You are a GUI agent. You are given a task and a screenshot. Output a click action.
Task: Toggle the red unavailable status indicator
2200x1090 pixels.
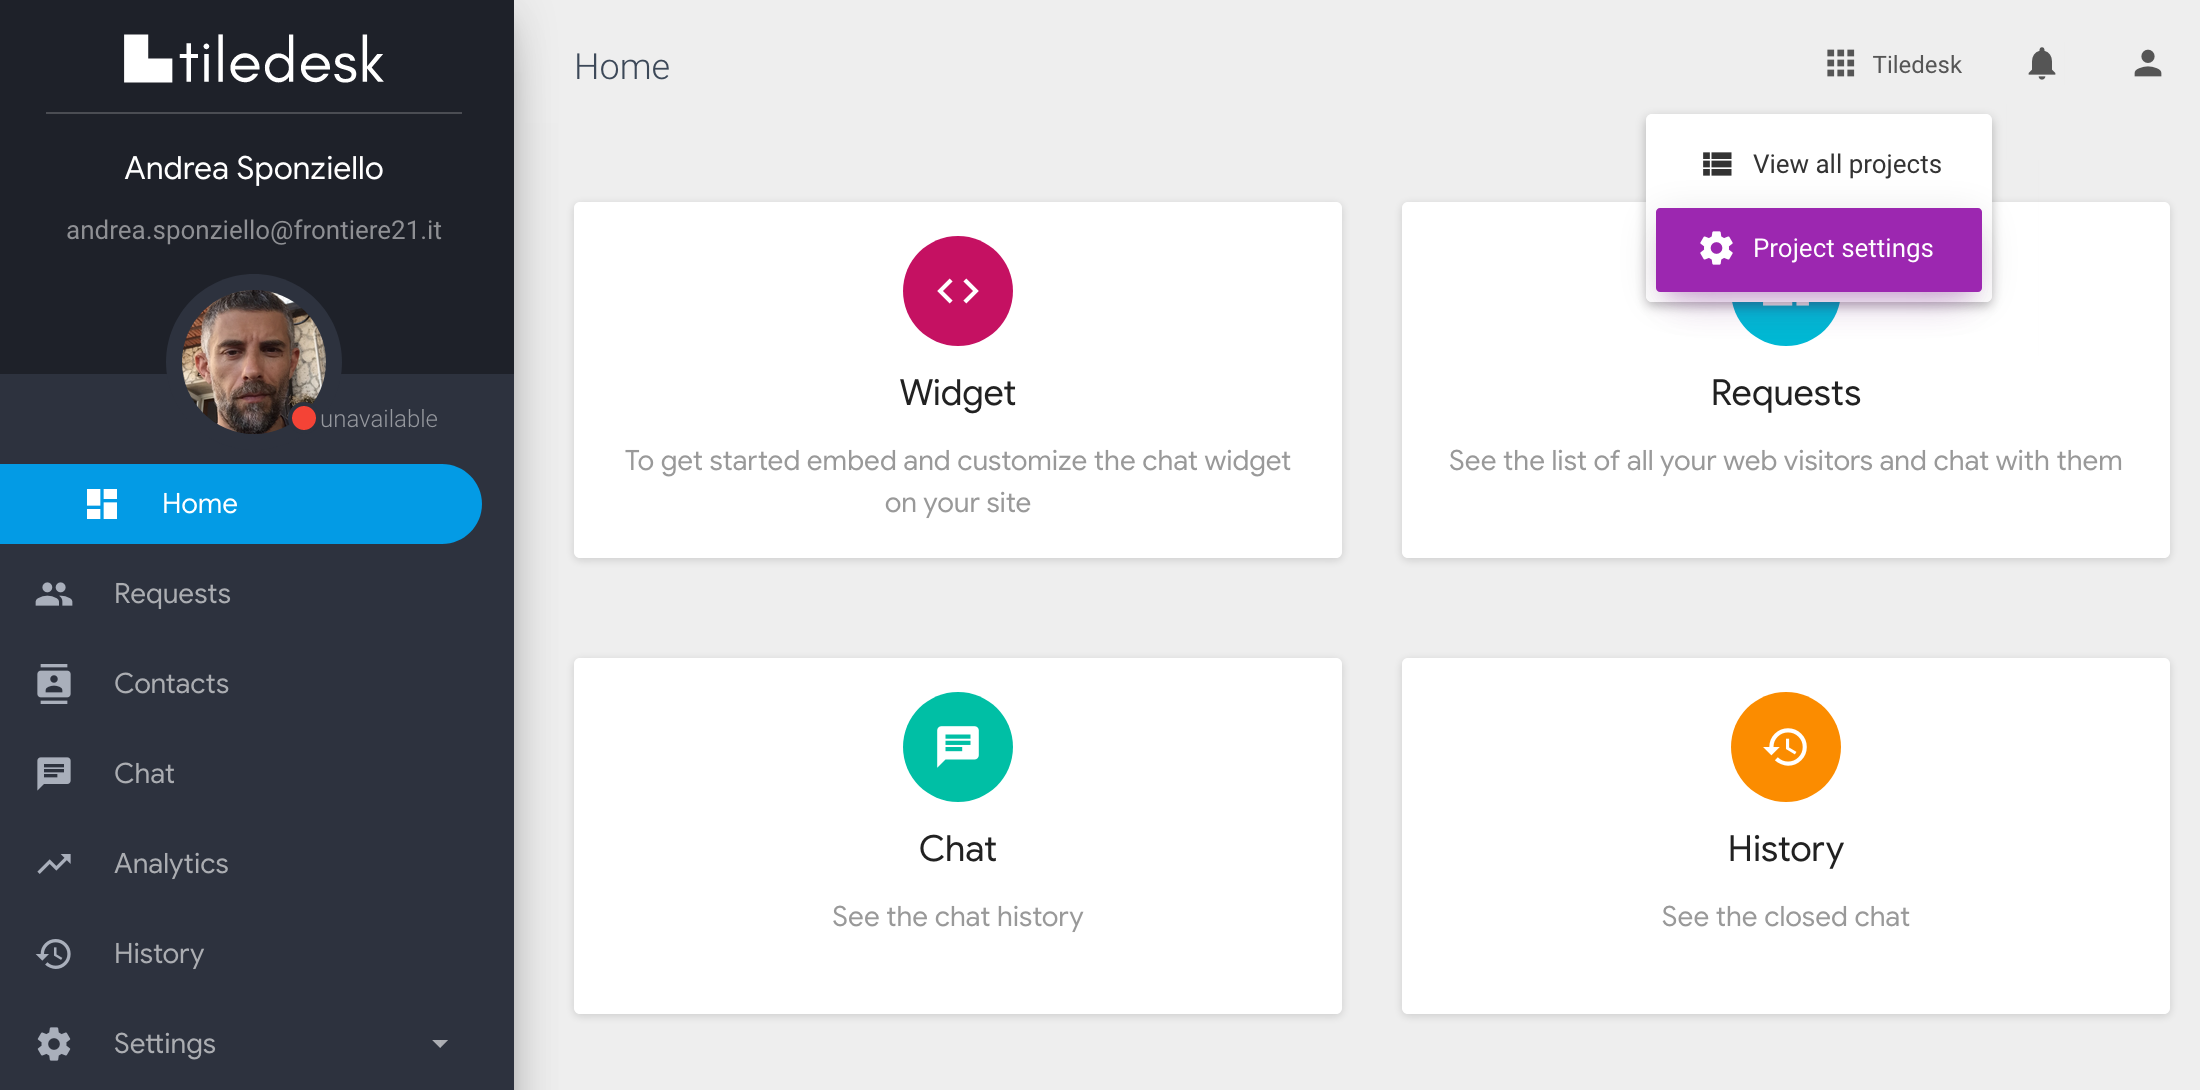tap(305, 418)
